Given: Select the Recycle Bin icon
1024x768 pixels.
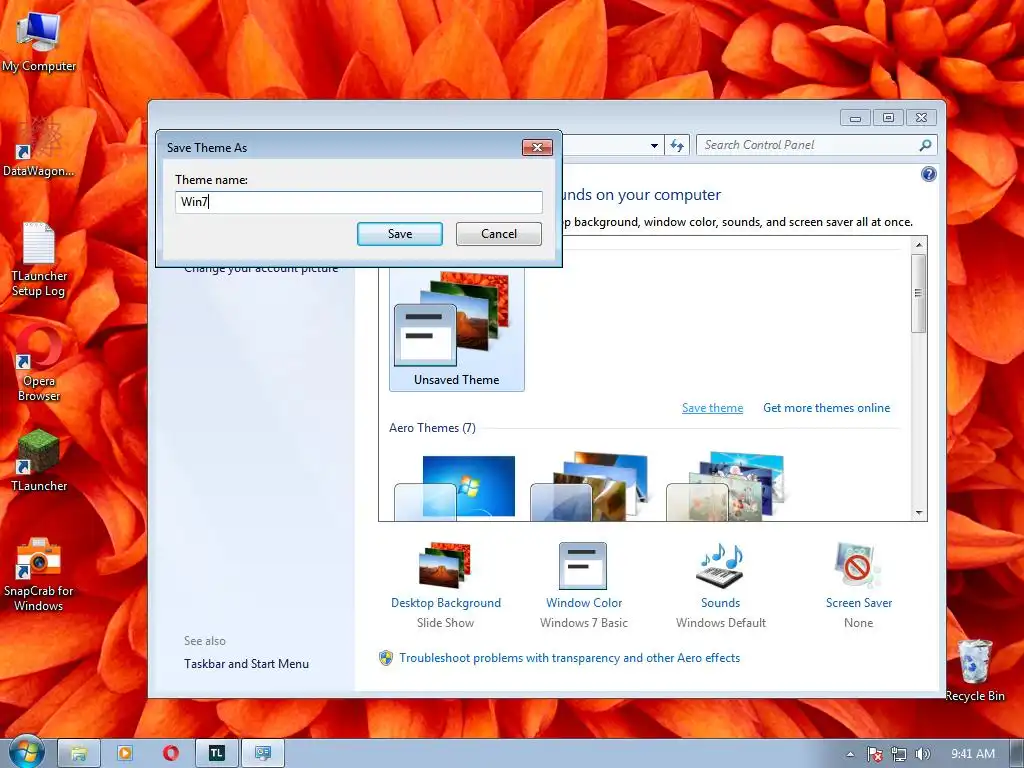Looking at the screenshot, I should click(x=975, y=671).
